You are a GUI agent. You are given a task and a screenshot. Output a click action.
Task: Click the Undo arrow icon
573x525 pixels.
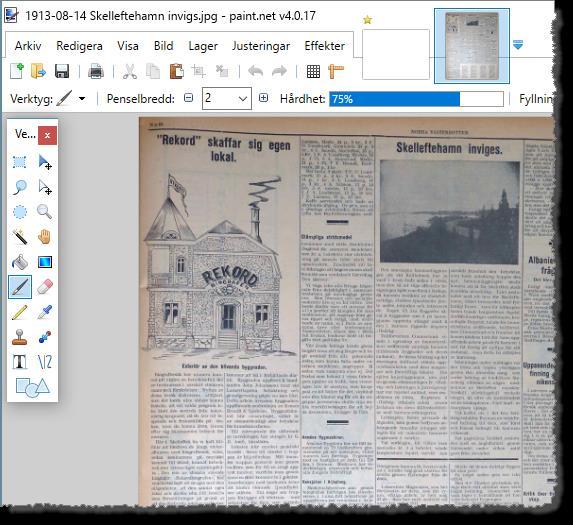[255, 71]
